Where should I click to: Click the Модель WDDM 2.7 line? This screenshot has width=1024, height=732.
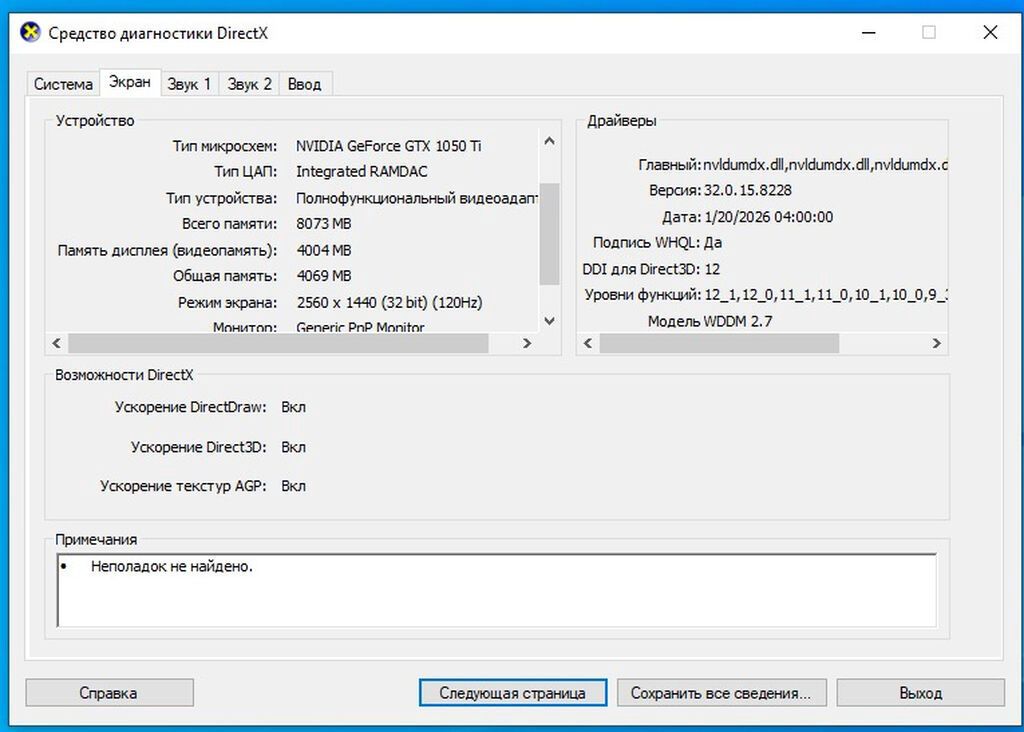point(710,321)
